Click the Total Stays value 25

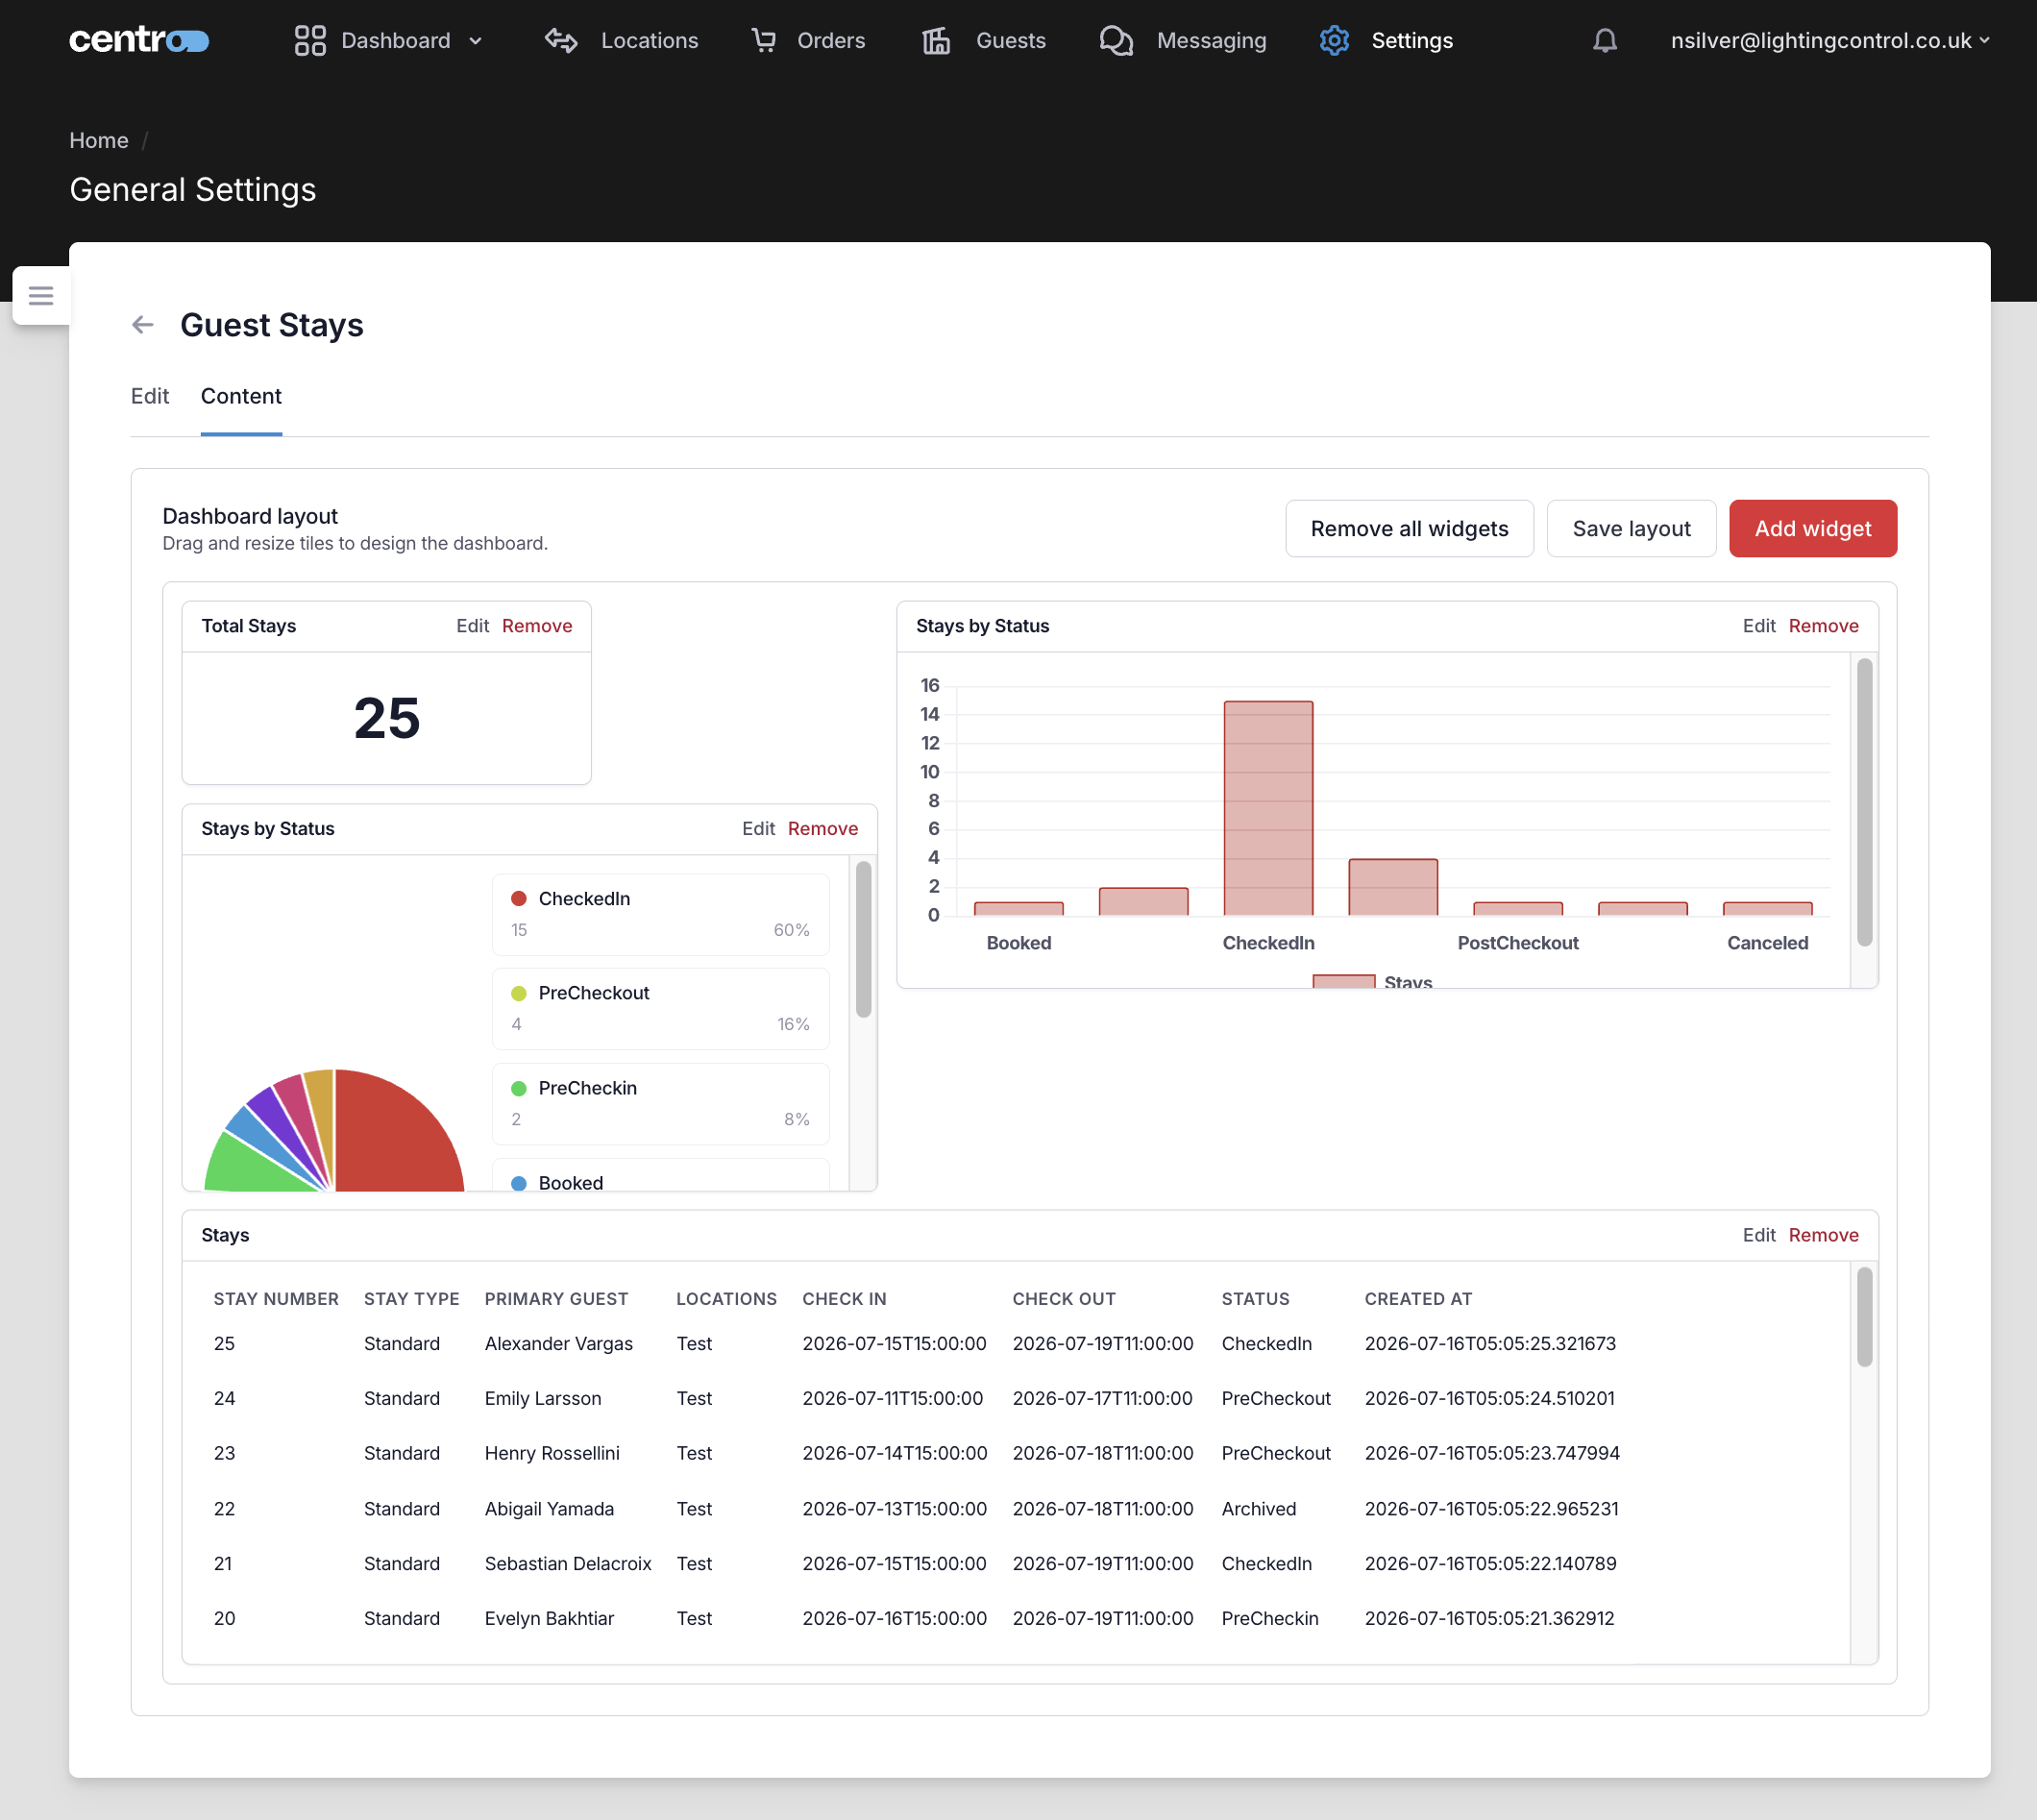[x=386, y=718]
